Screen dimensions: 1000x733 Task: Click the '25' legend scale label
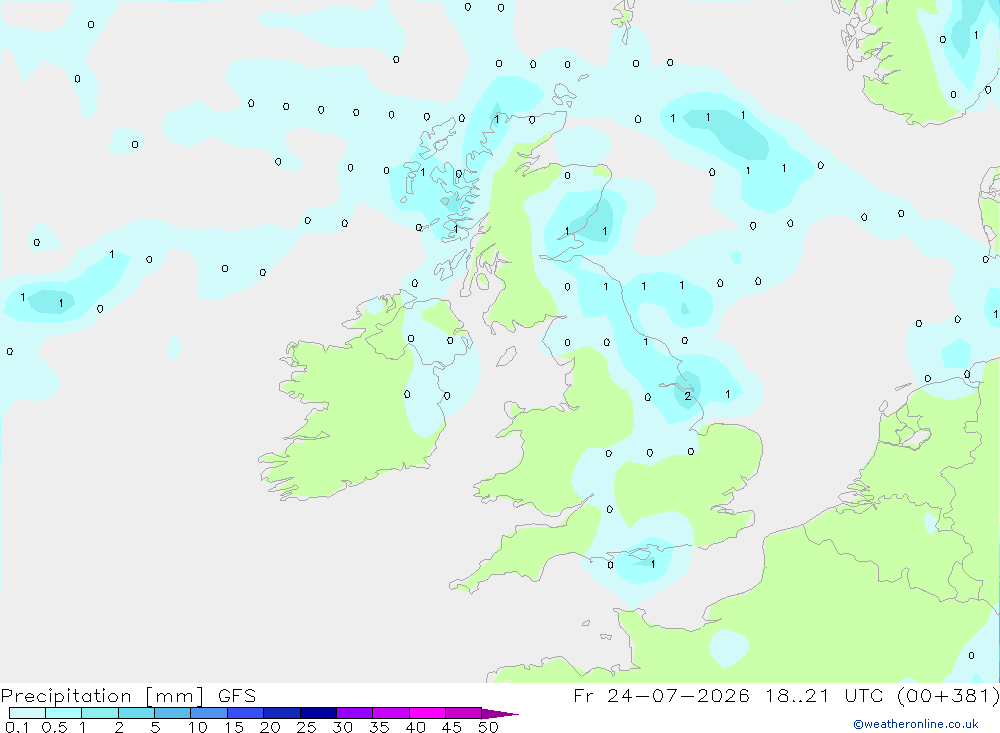pyautogui.click(x=306, y=727)
